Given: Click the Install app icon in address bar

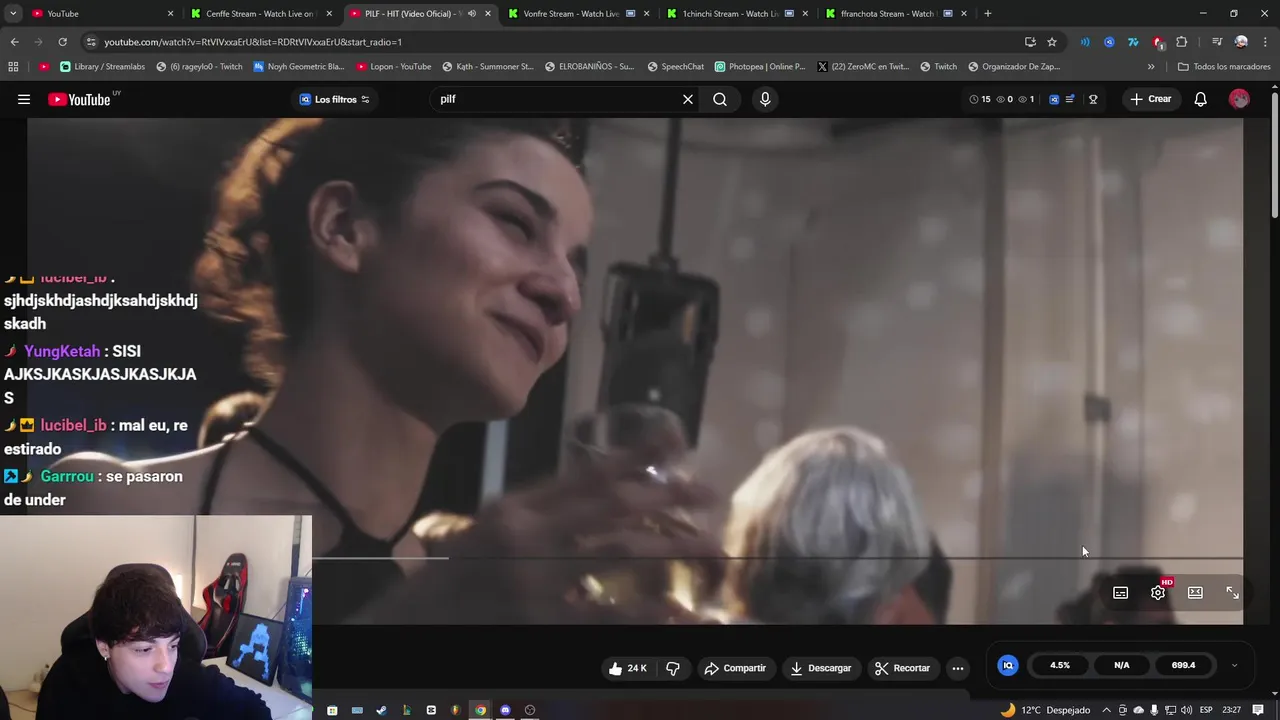Looking at the screenshot, I should (x=1030, y=42).
